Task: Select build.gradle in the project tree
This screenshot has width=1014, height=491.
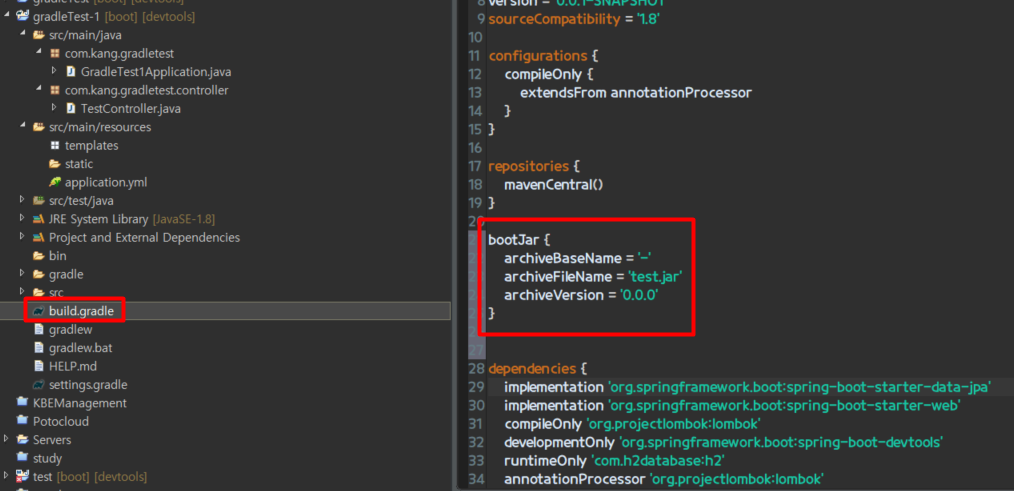Action: (x=81, y=311)
